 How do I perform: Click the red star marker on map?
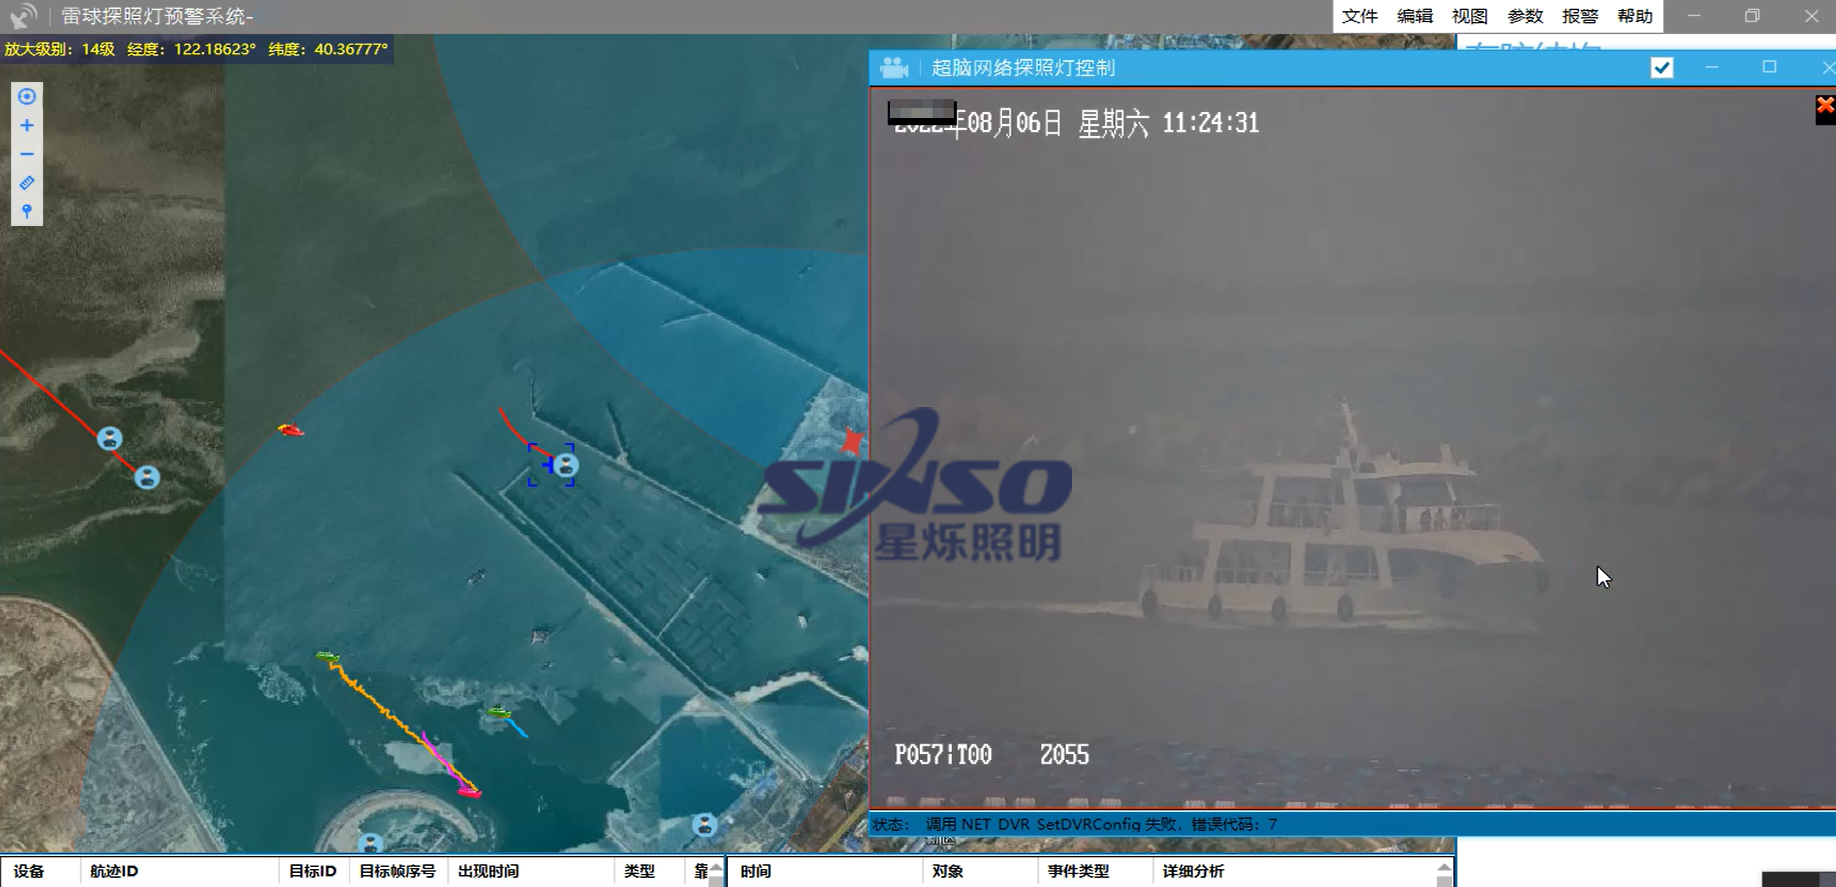(852, 441)
